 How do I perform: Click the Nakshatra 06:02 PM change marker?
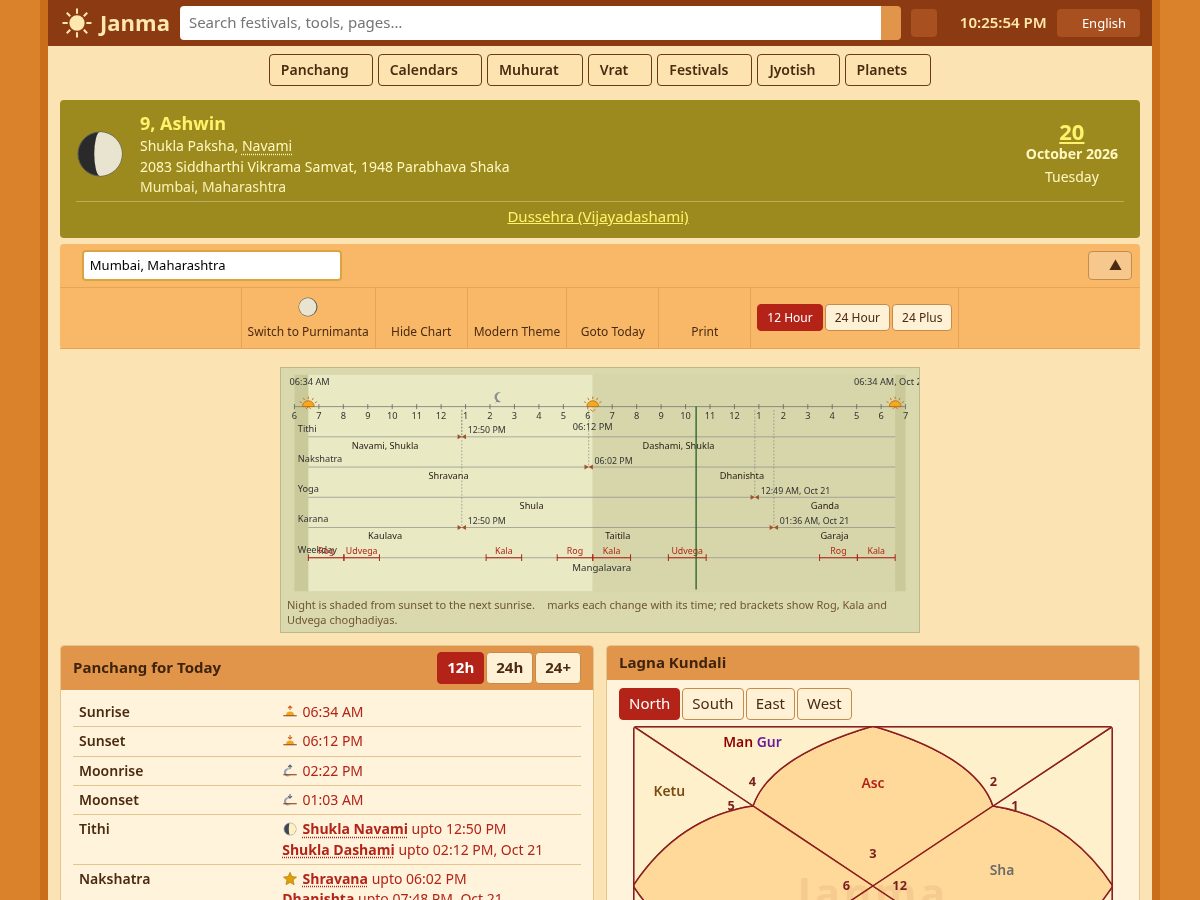[589, 467]
